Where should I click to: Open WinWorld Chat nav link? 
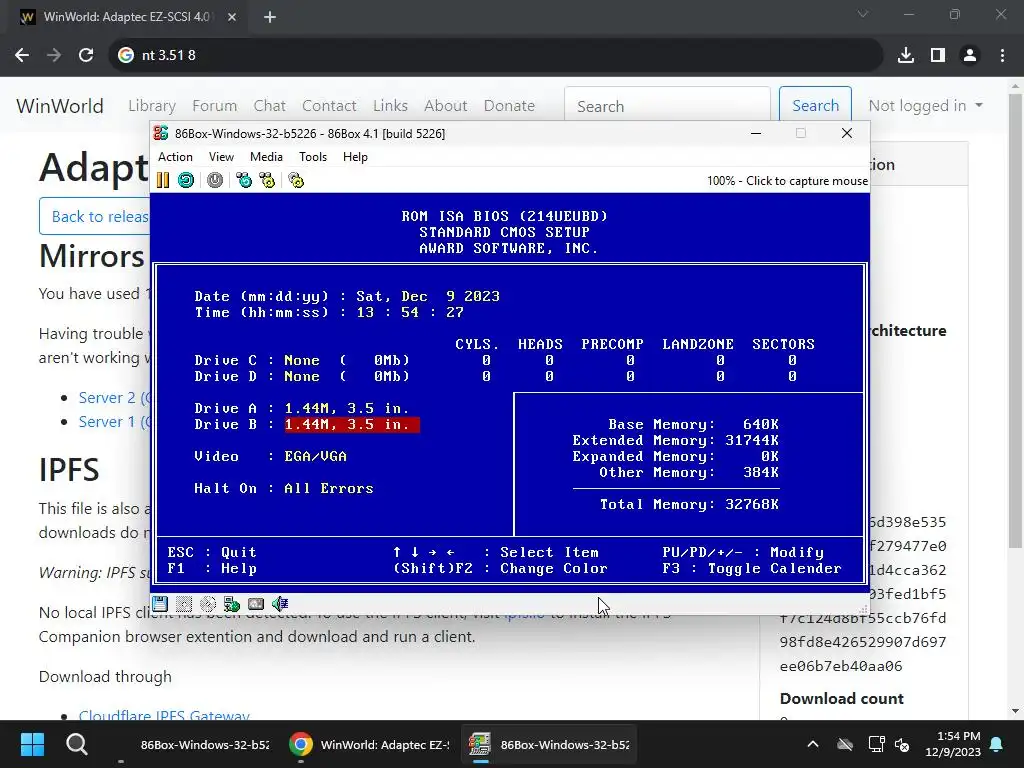(x=270, y=106)
